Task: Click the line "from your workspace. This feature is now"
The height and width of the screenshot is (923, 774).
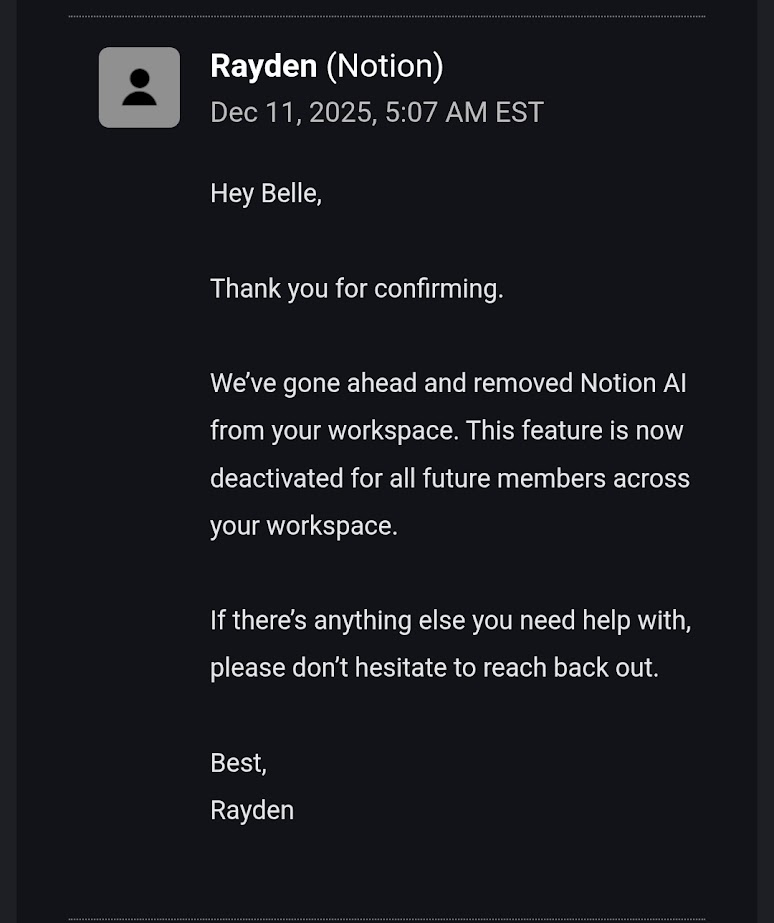Action: pos(446,431)
